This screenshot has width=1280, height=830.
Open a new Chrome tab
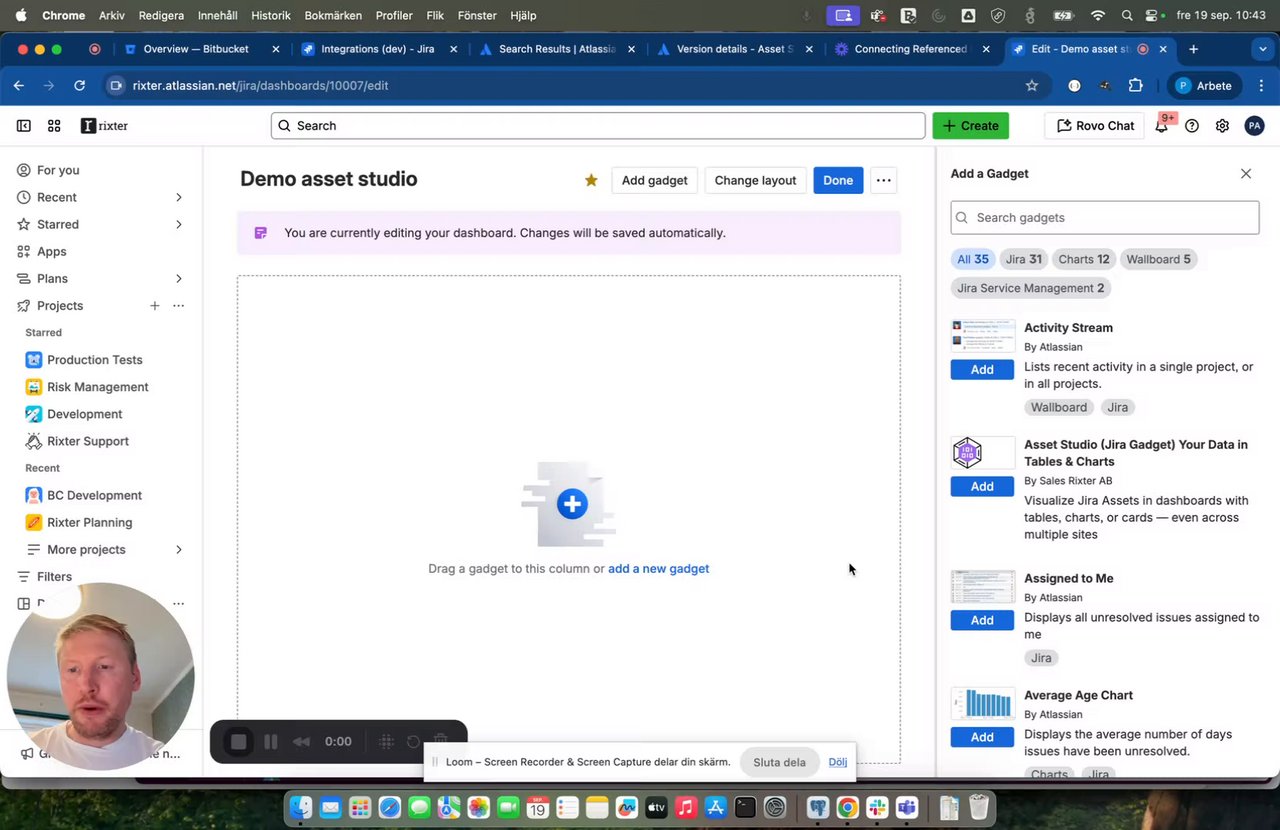click(1193, 49)
